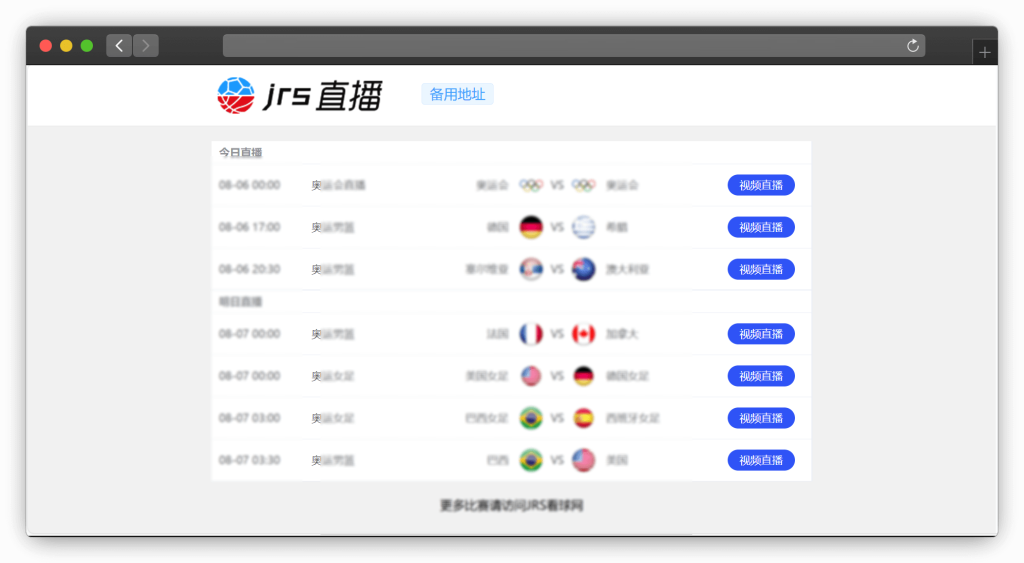
Task: Click the 08-06 00:00 time text
Action: click(x=249, y=185)
